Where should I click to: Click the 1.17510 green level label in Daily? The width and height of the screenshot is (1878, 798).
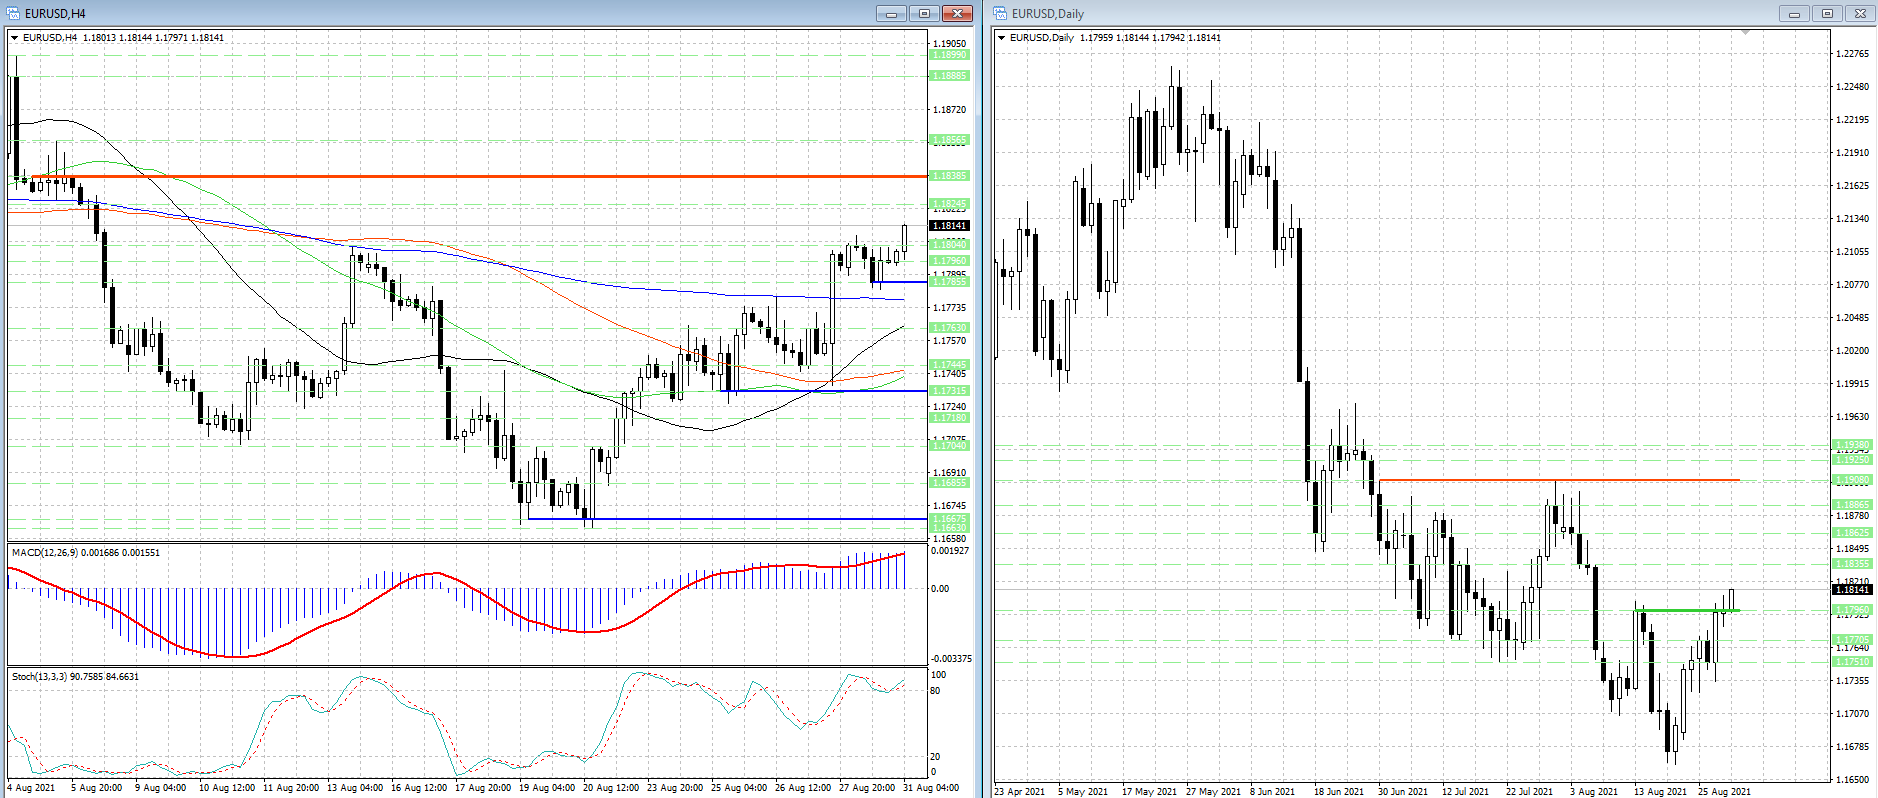1853,662
